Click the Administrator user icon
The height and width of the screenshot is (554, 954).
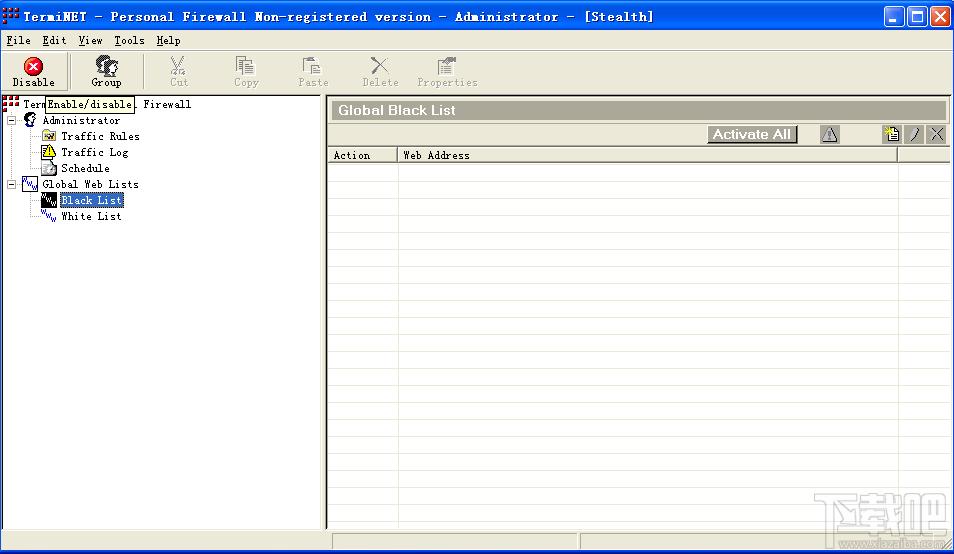30,120
